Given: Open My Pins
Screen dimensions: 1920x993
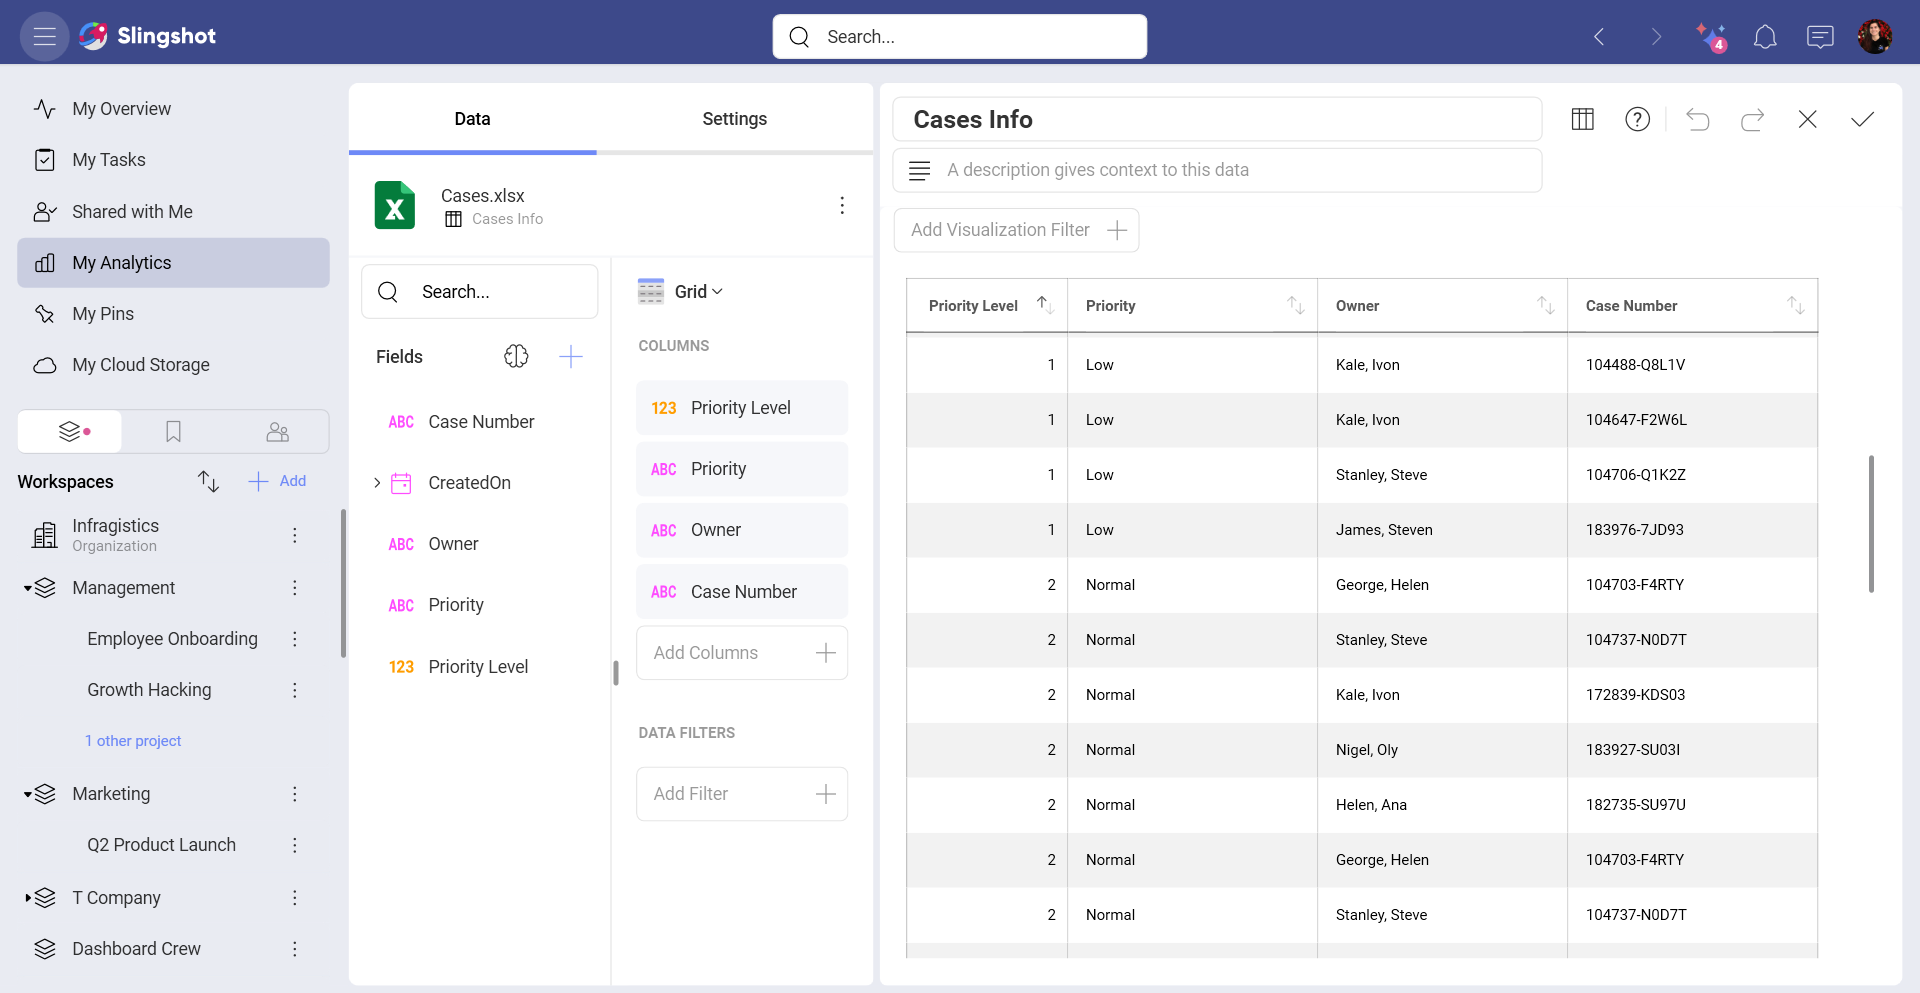Looking at the screenshot, I should (x=173, y=314).
